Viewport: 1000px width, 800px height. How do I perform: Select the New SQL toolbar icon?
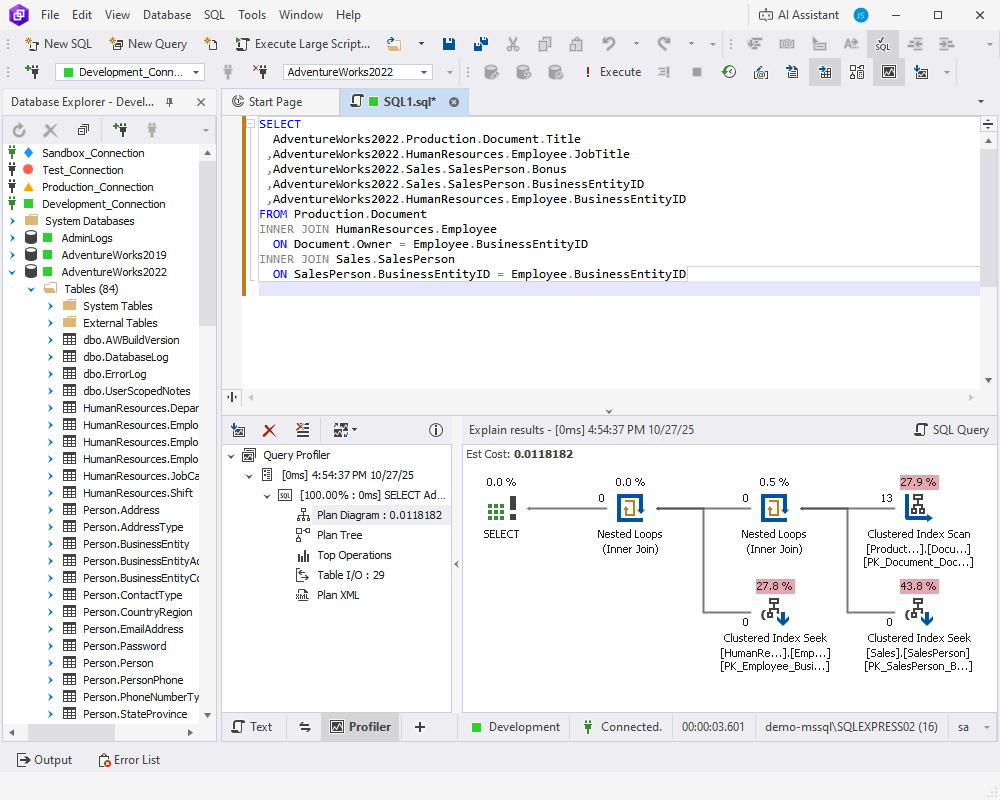pos(57,44)
